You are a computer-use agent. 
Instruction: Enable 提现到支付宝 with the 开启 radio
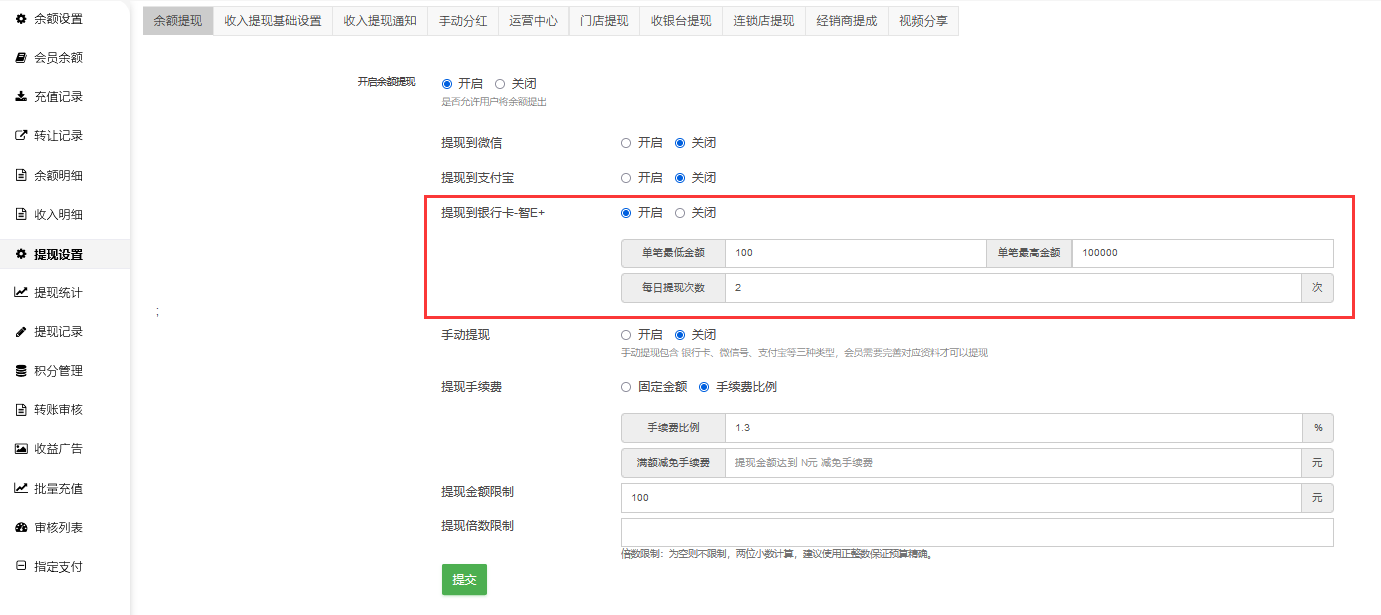626,178
